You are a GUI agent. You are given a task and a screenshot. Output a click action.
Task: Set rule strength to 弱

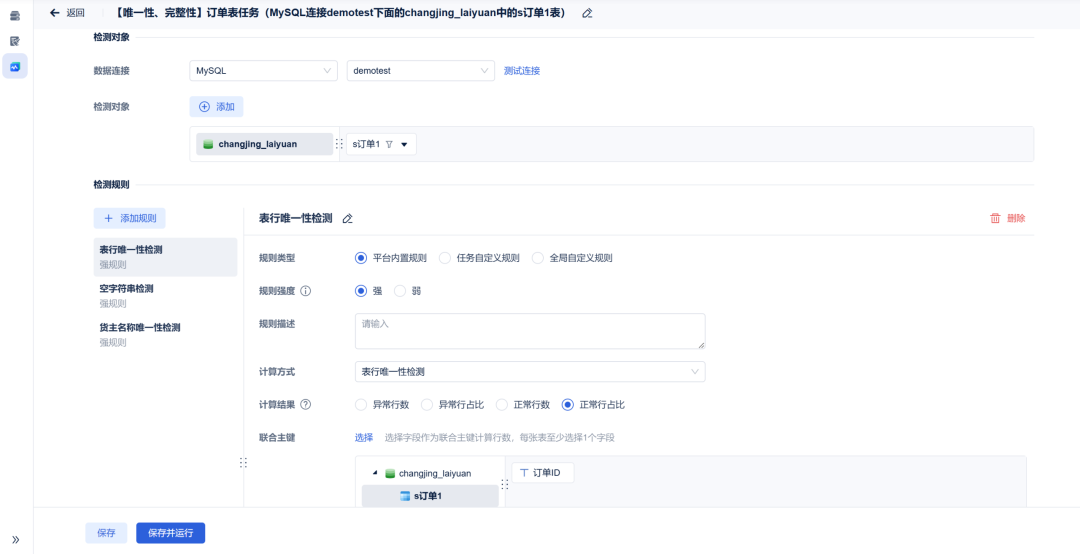click(x=407, y=291)
